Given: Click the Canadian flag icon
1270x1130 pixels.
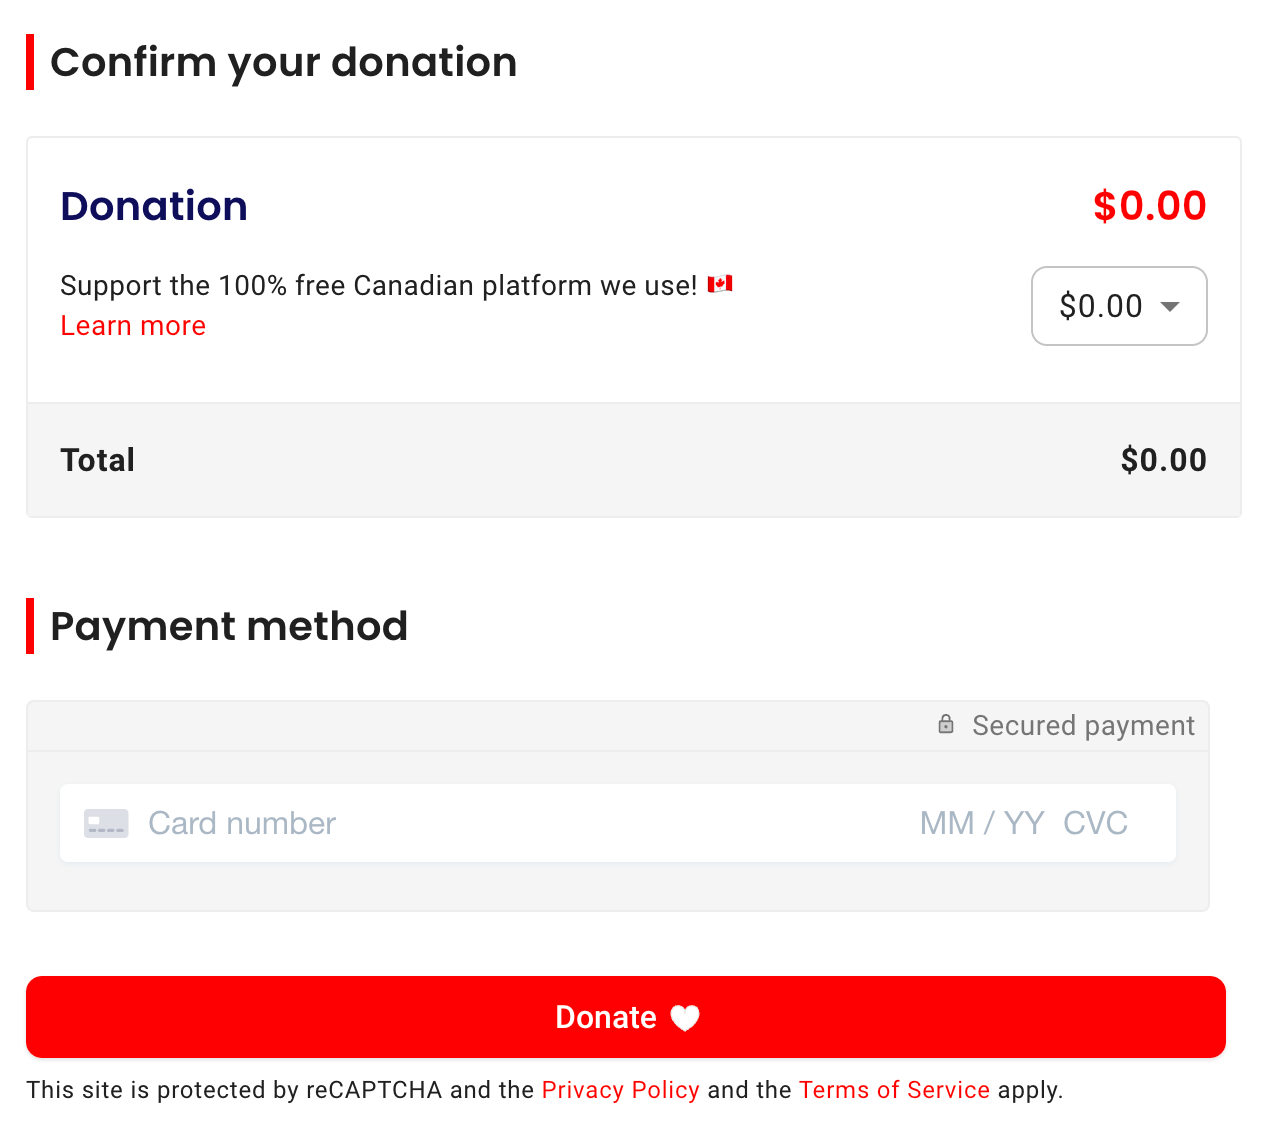Looking at the screenshot, I should (720, 284).
